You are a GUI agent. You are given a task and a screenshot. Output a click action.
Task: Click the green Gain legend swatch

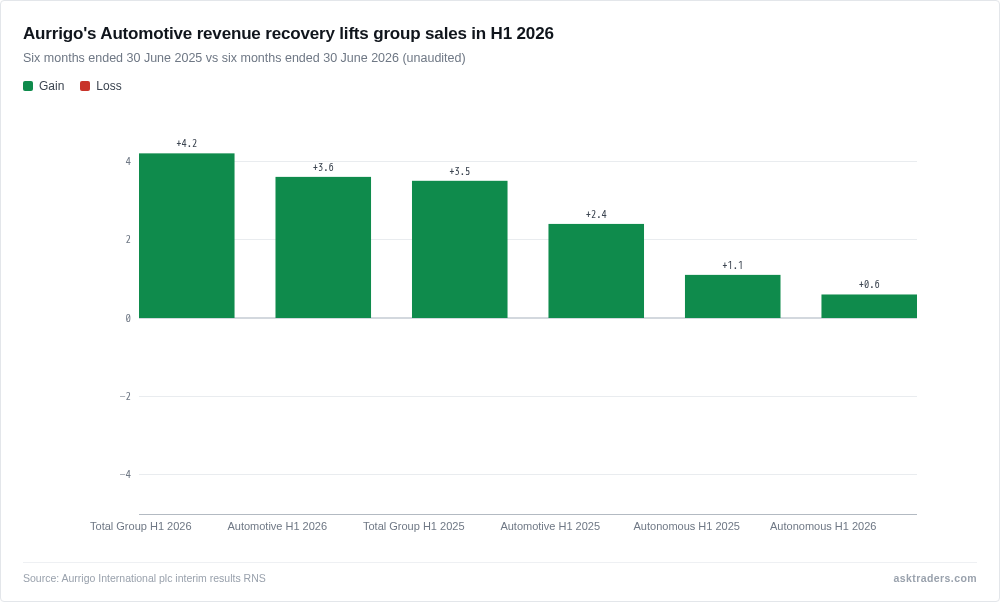28,86
